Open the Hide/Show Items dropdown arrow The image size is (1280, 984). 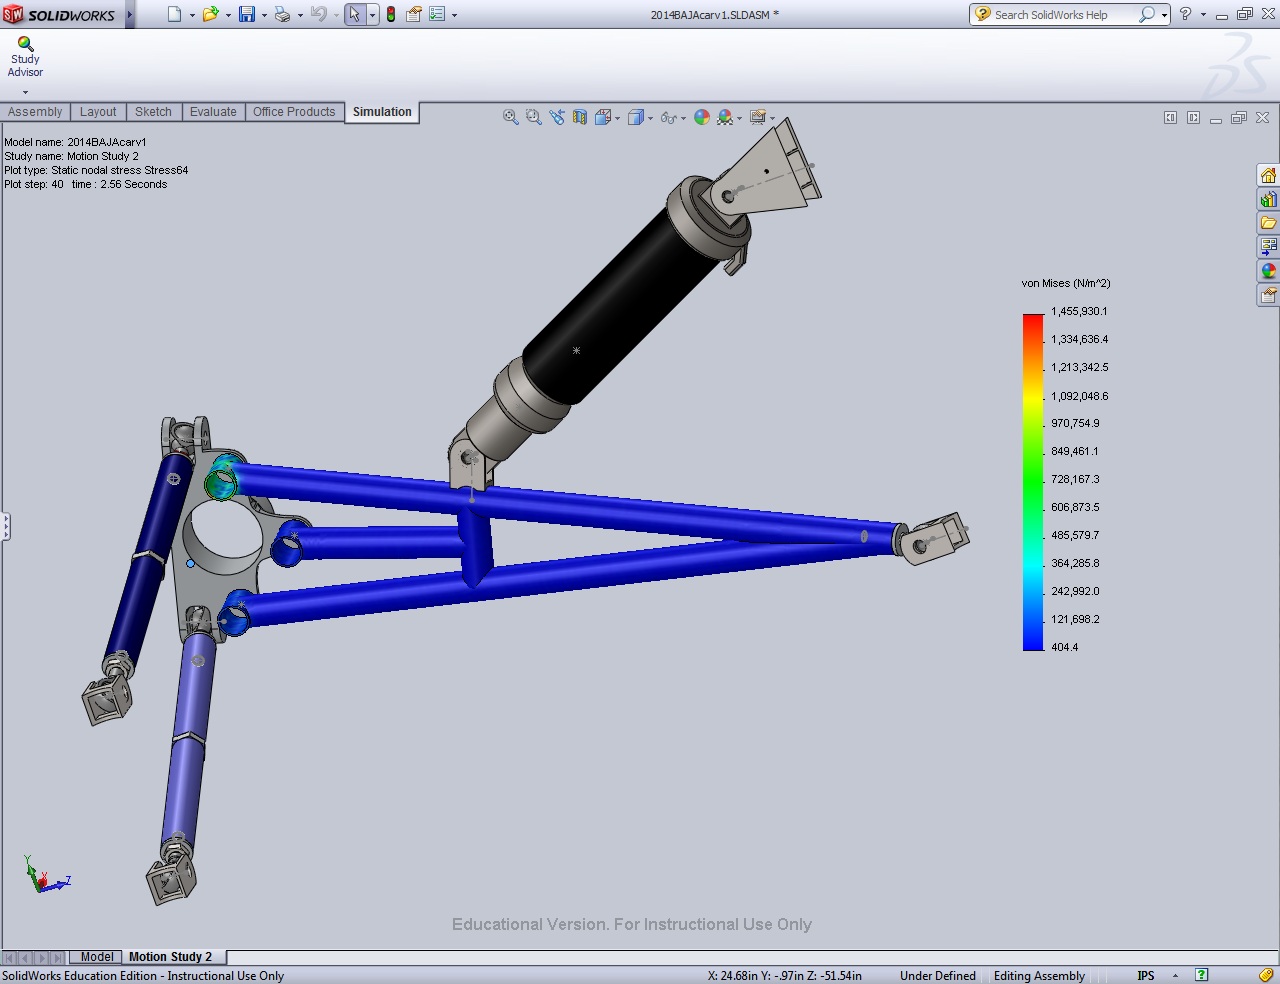[684, 118]
